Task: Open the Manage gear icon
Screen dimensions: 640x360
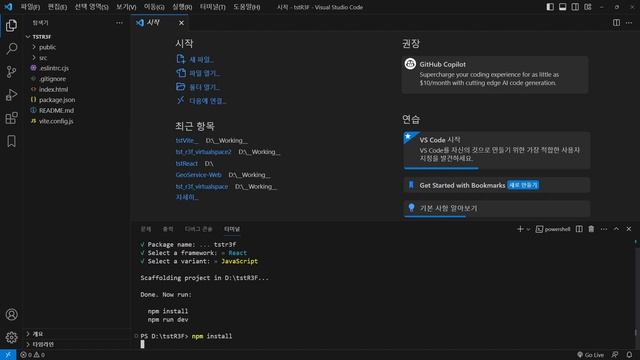Action: coord(11,337)
